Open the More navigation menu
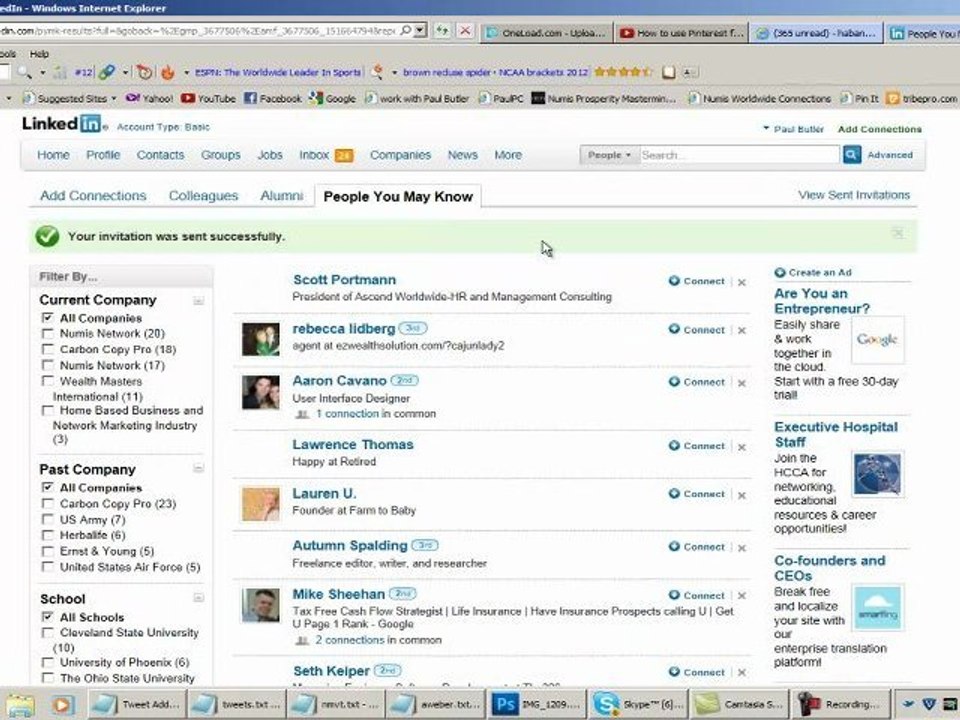 pos(508,155)
